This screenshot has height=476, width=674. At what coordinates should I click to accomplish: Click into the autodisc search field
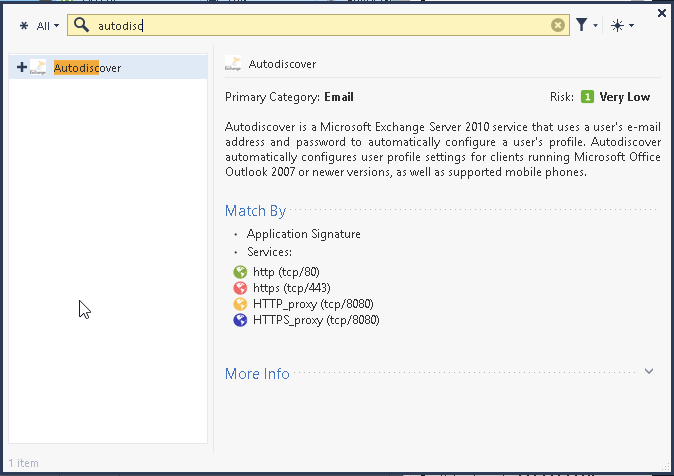tap(318, 25)
